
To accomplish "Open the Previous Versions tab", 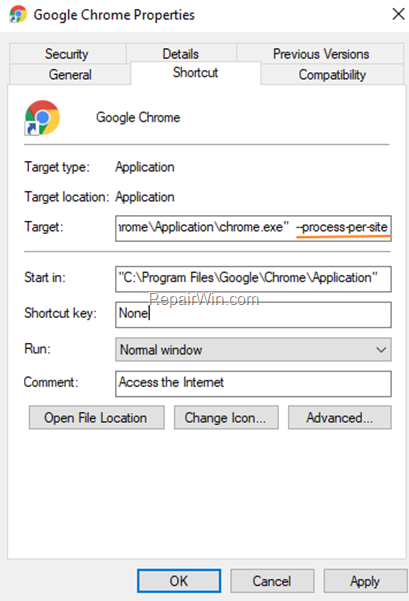I will coord(320,54).
